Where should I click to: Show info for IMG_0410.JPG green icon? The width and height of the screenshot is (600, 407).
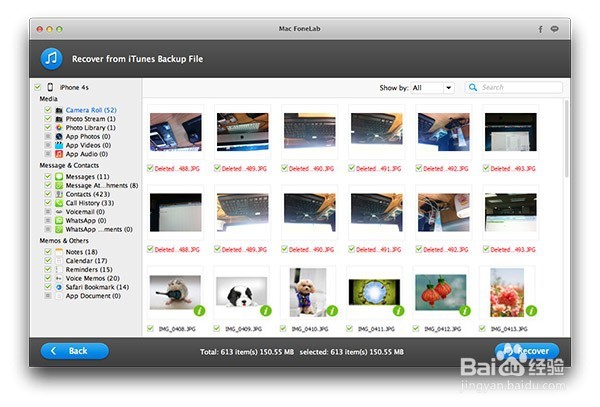point(332,311)
